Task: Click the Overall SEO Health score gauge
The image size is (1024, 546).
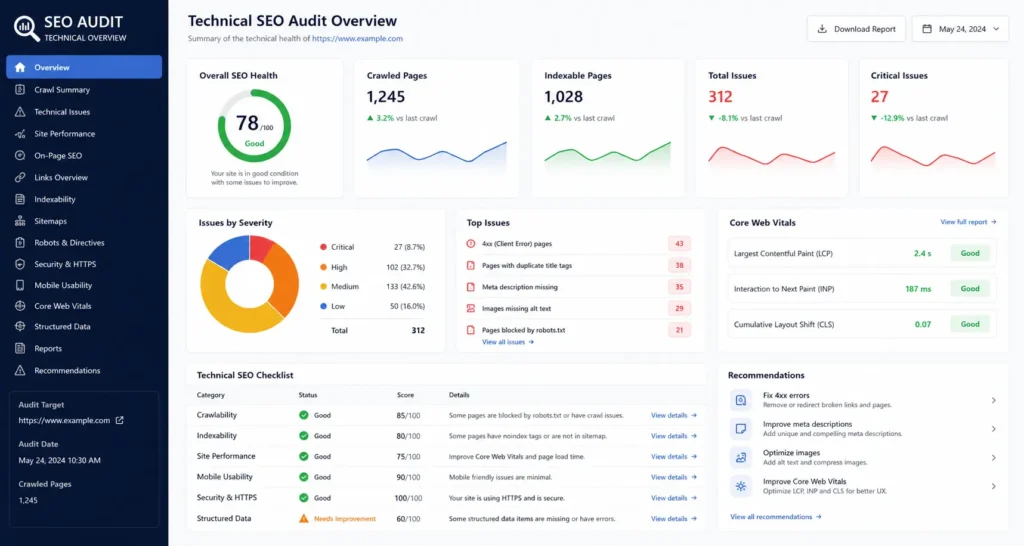Action: [x=254, y=125]
